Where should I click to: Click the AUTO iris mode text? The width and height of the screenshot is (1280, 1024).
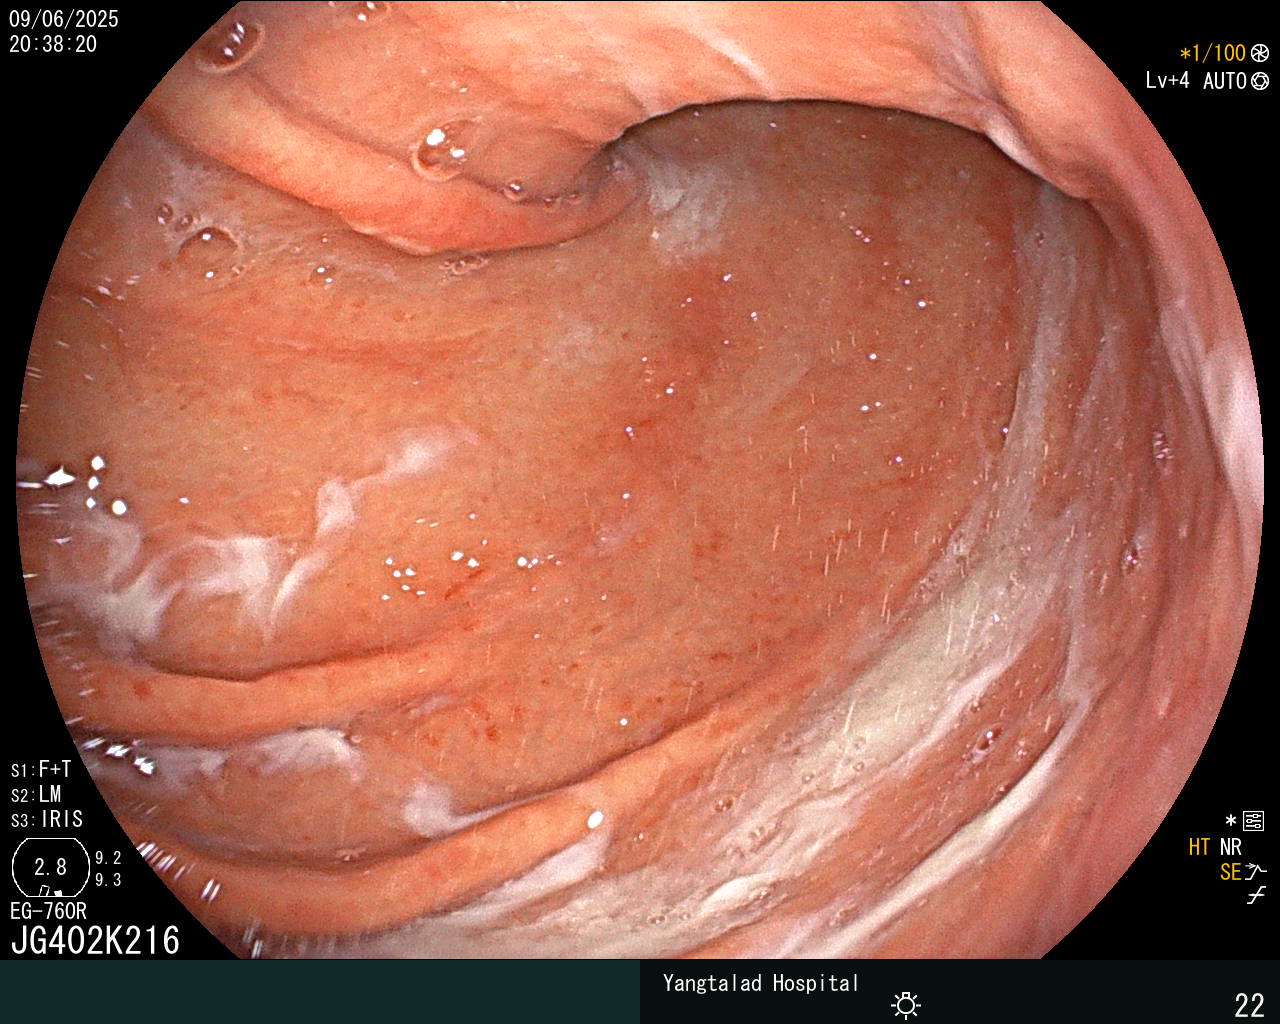pos(1225,81)
